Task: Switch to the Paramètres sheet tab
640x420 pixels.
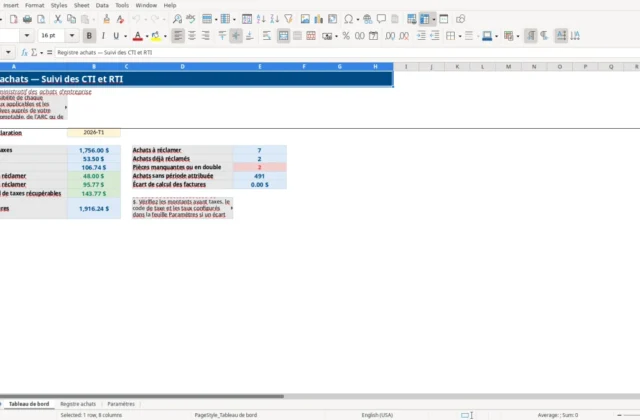Action: tap(121, 404)
